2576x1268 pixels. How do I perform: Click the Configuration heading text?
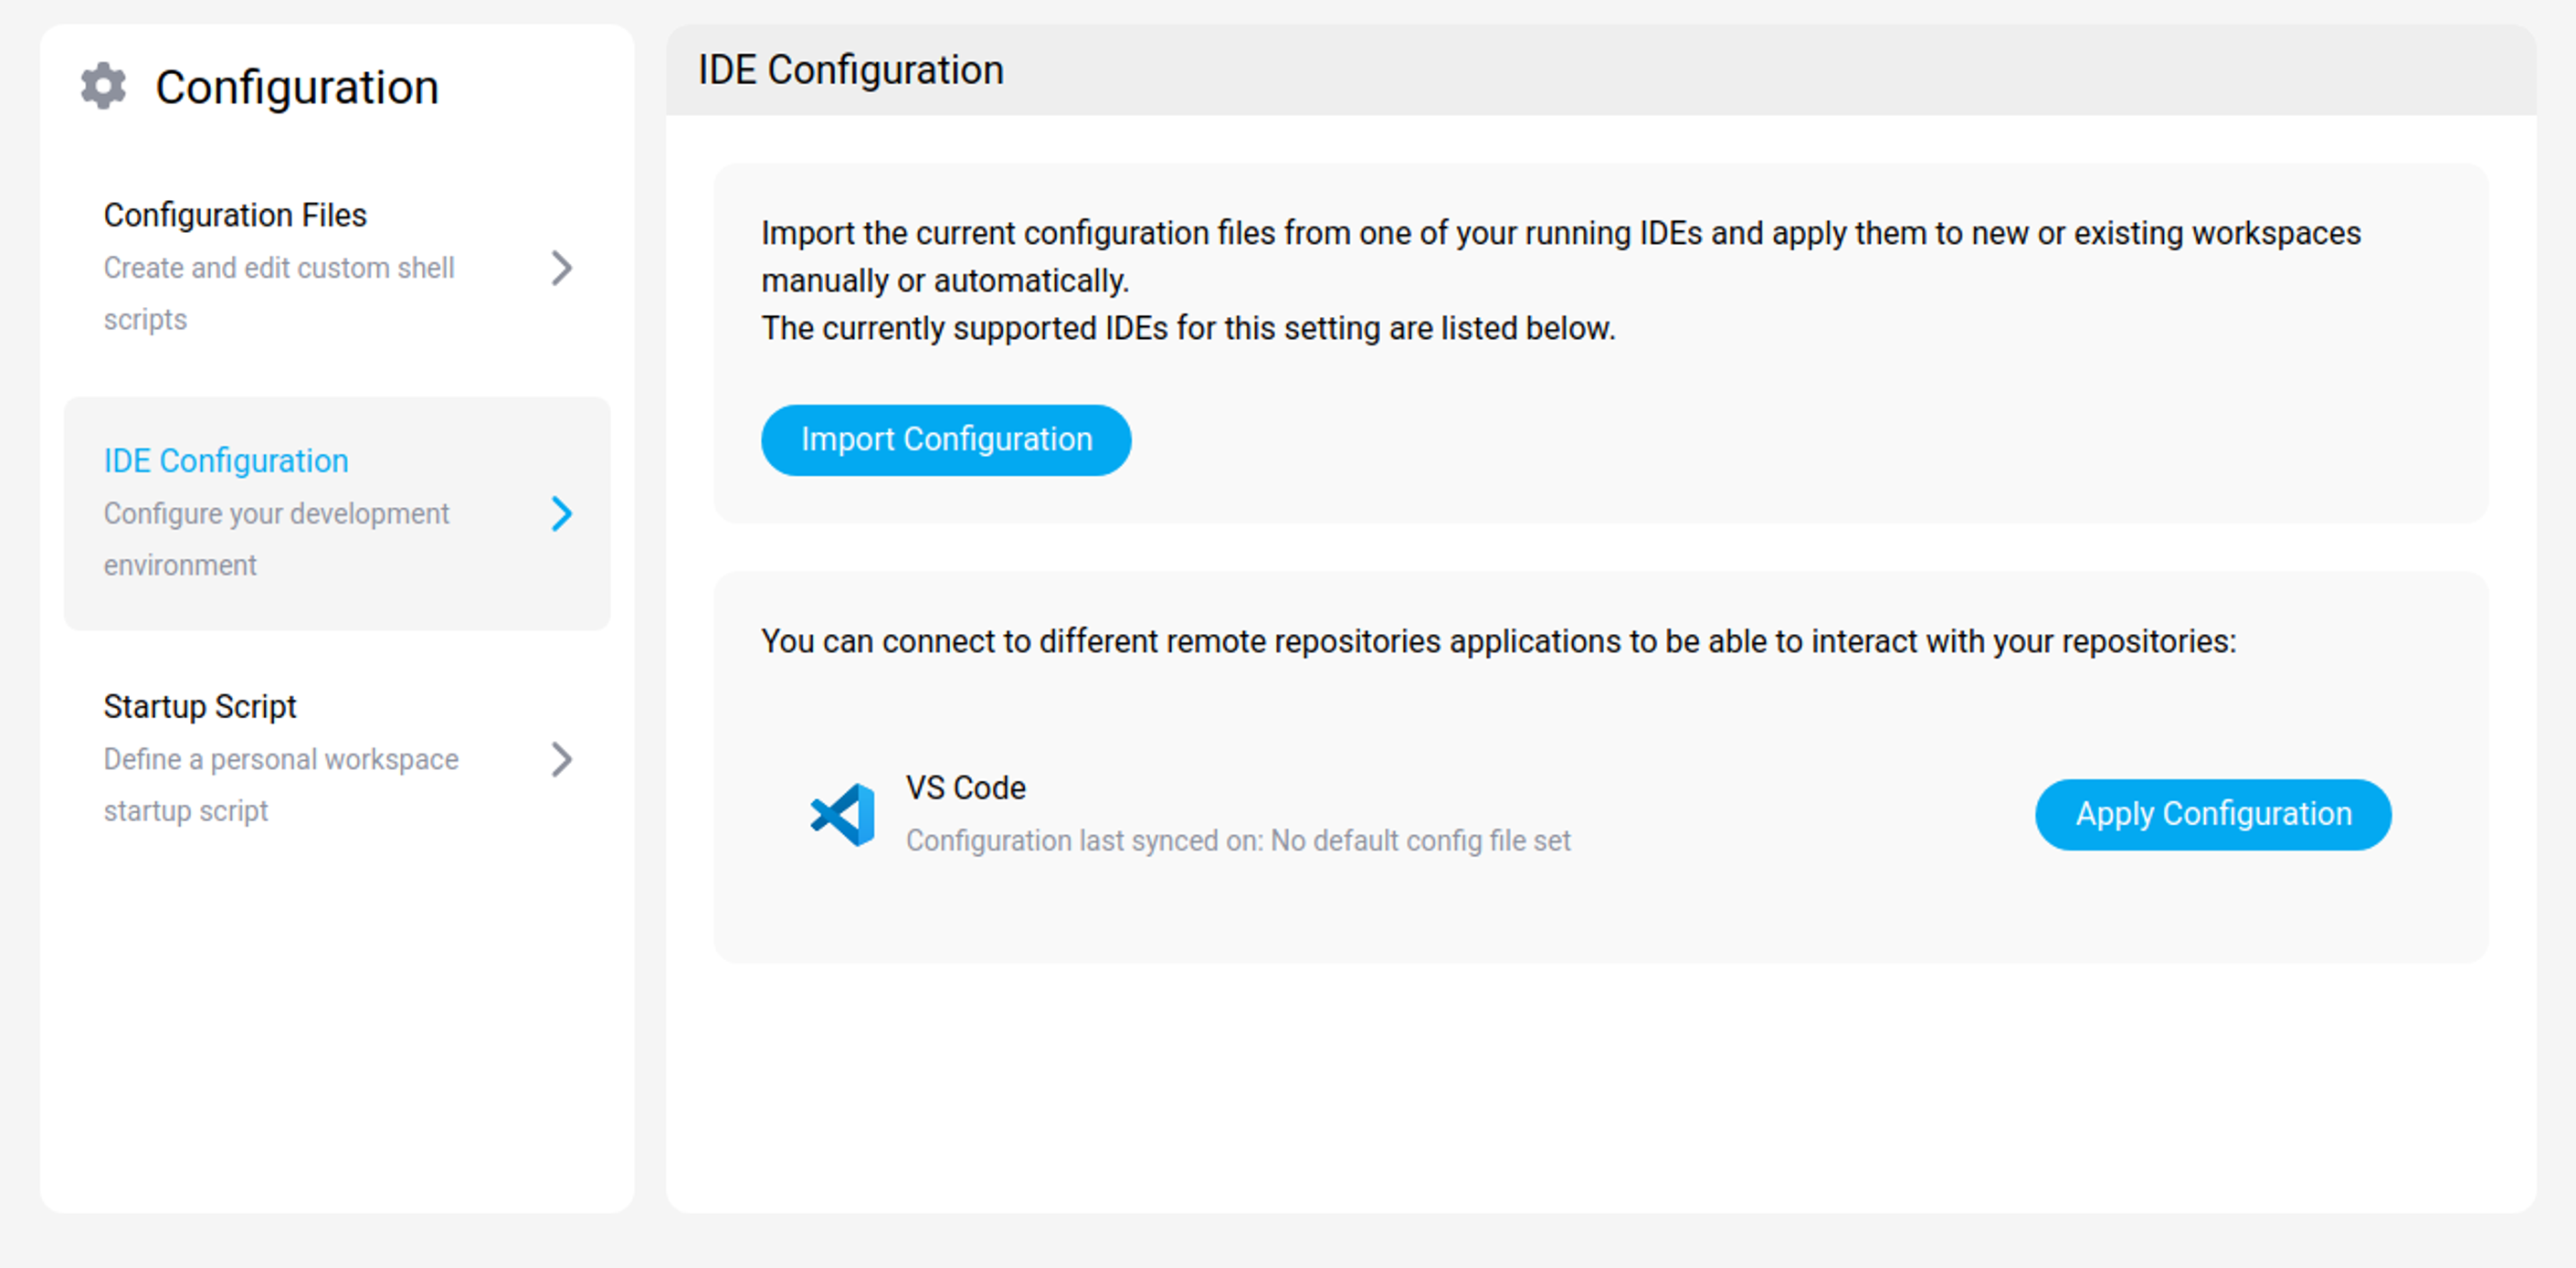click(297, 87)
